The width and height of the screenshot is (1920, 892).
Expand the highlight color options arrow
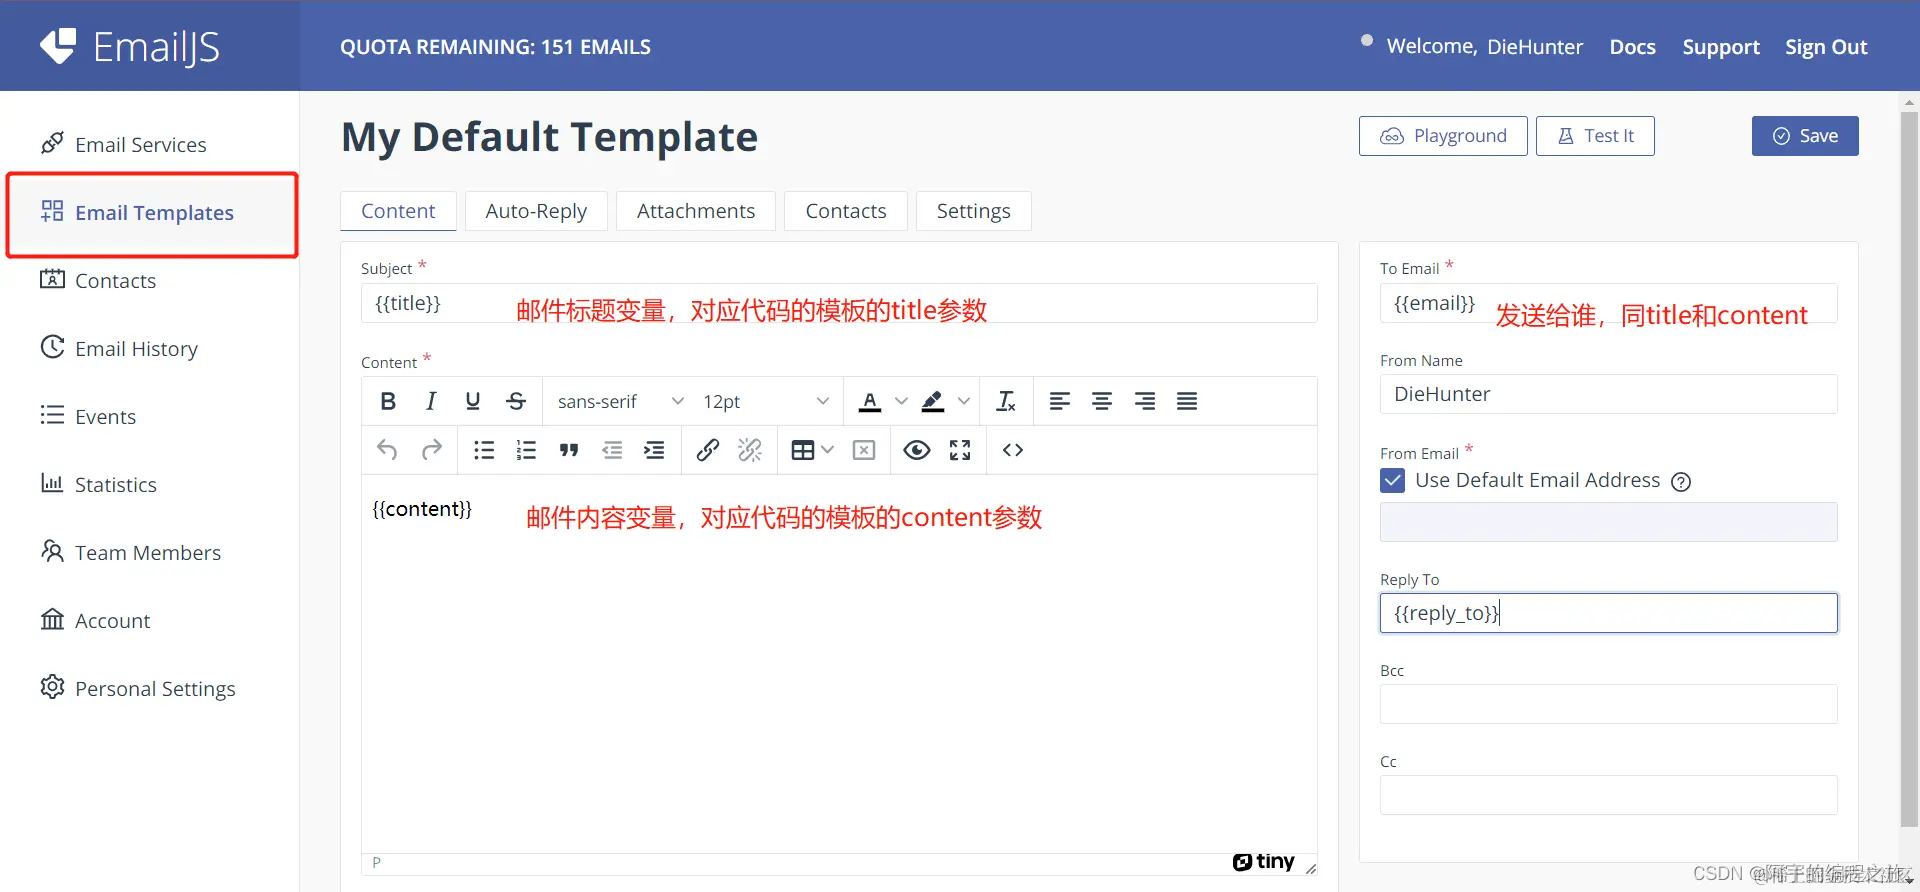pyautogui.click(x=964, y=401)
